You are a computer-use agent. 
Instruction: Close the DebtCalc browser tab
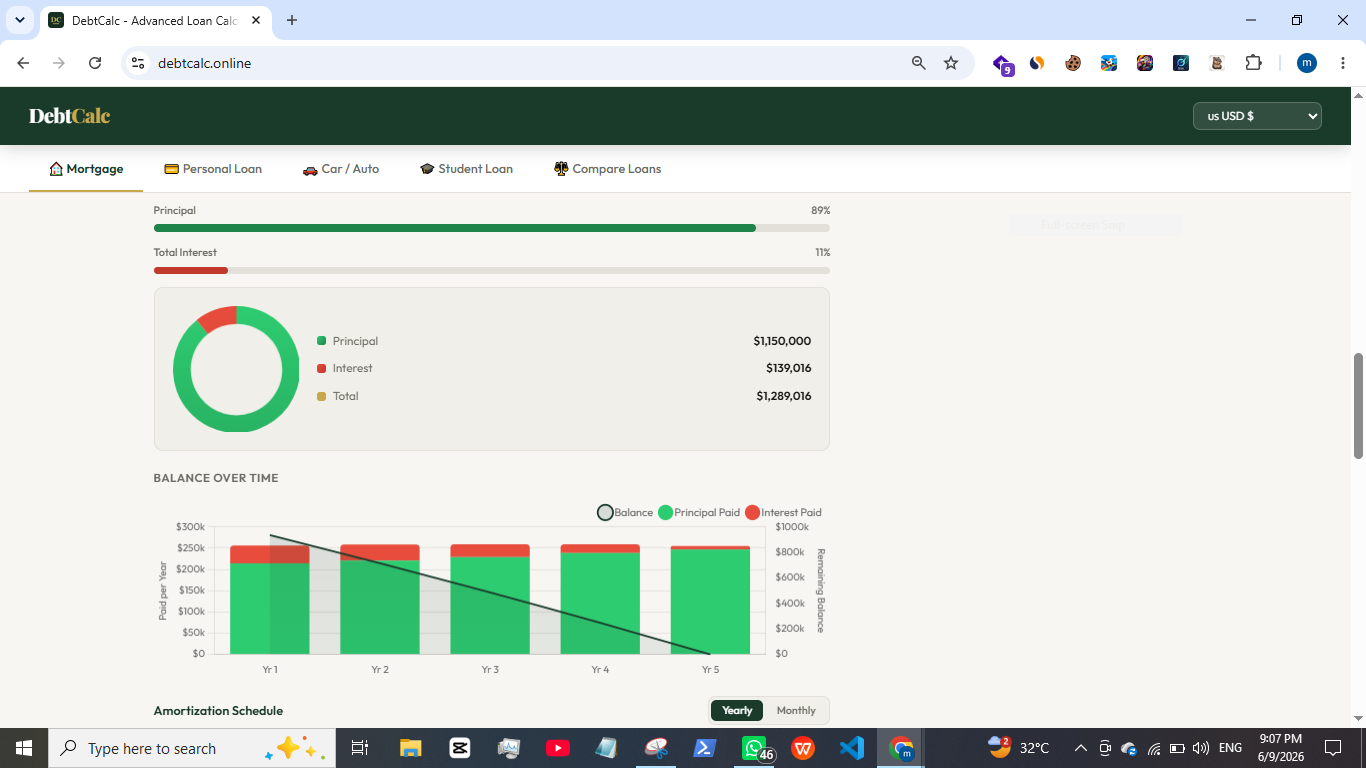click(x=257, y=20)
